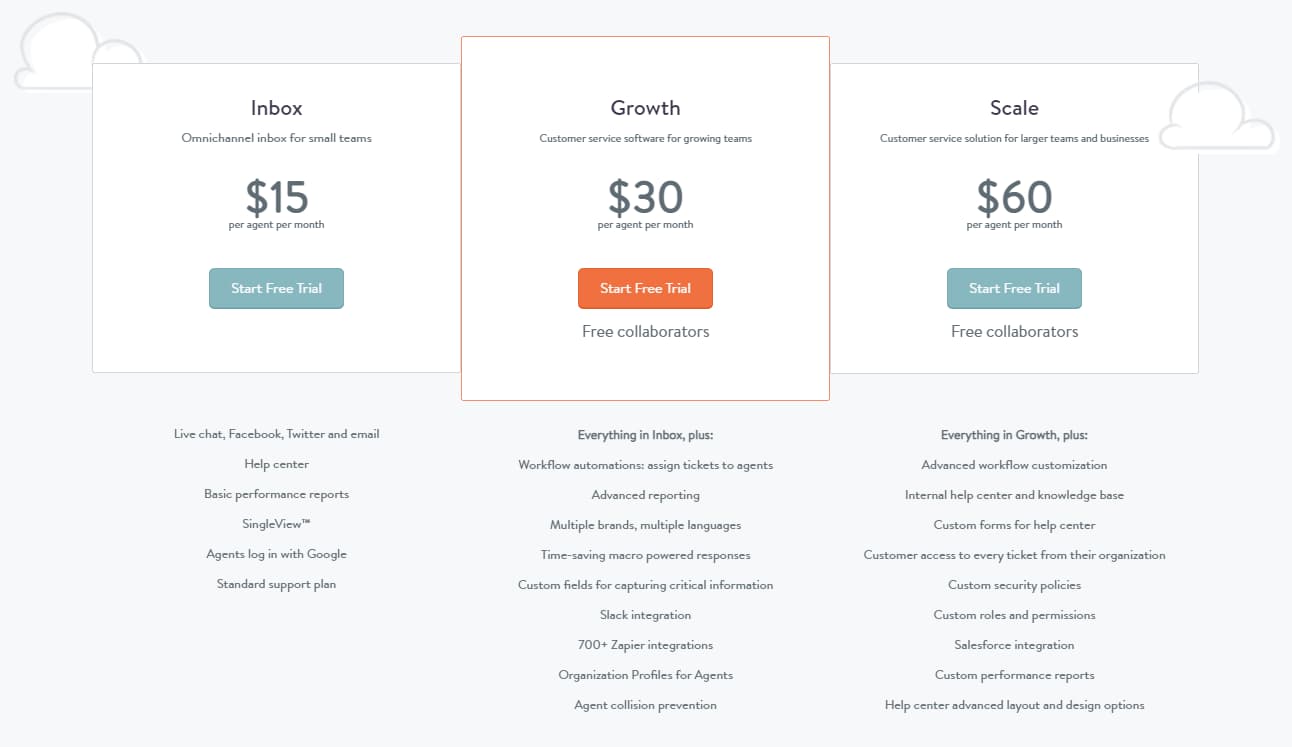Select the Help center item under Inbox
Viewport: 1292px width, 747px height.
(276, 464)
